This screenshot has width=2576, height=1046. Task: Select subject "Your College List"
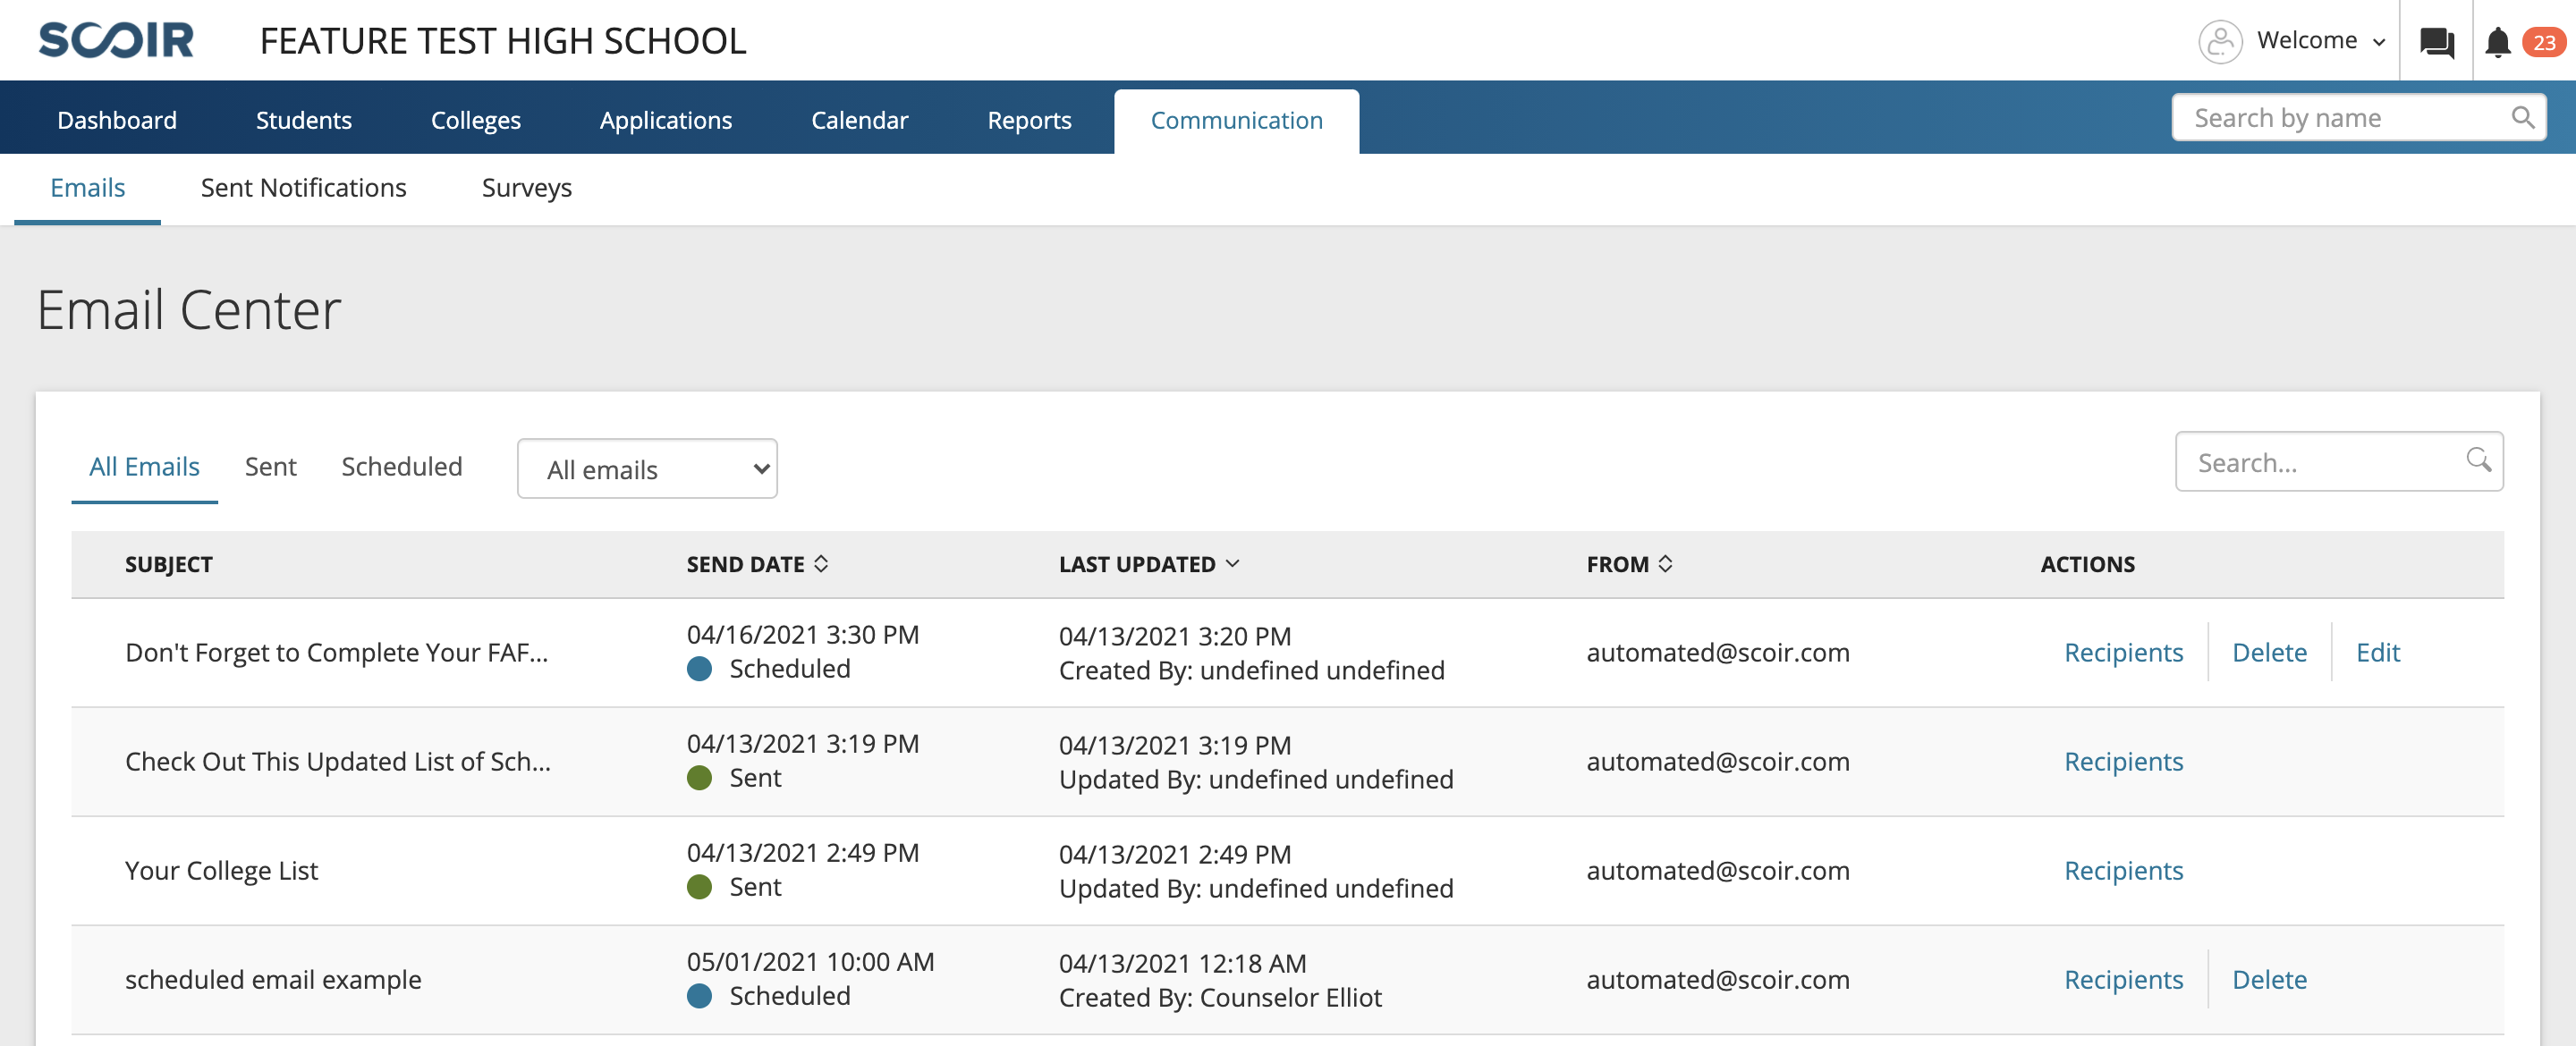pos(221,871)
